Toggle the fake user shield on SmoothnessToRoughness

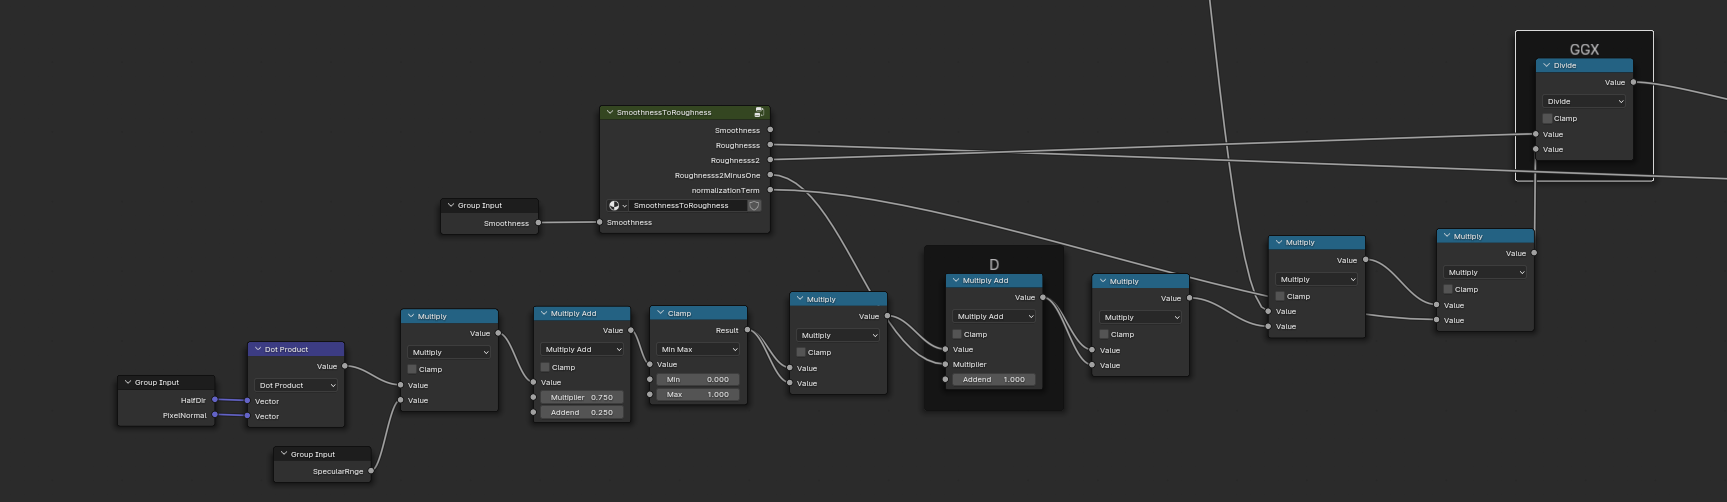(754, 206)
